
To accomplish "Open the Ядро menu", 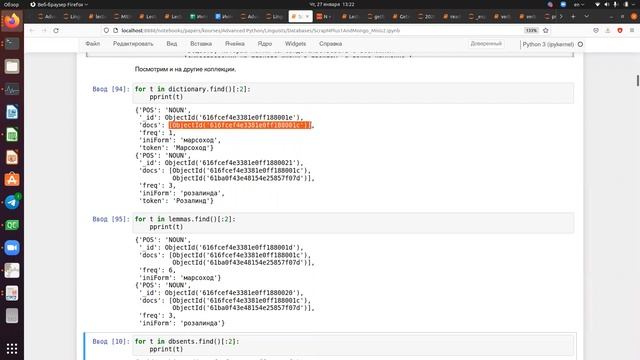I will point(264,44).
